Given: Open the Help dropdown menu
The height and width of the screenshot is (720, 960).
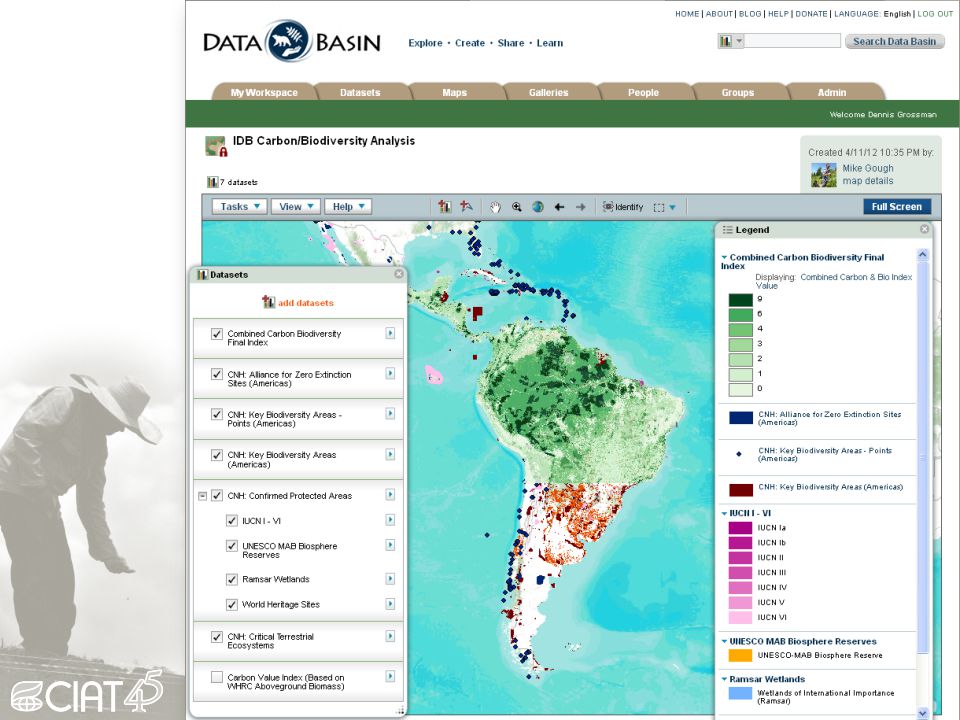Looking at the screenshot, I should [x=348, y=207].
